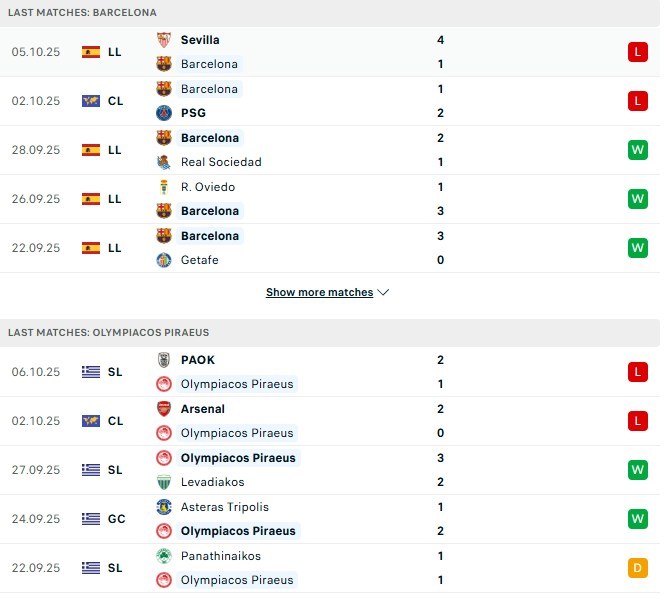
Task: Click the PAOK club crest icon
Action: click(164, 360)
